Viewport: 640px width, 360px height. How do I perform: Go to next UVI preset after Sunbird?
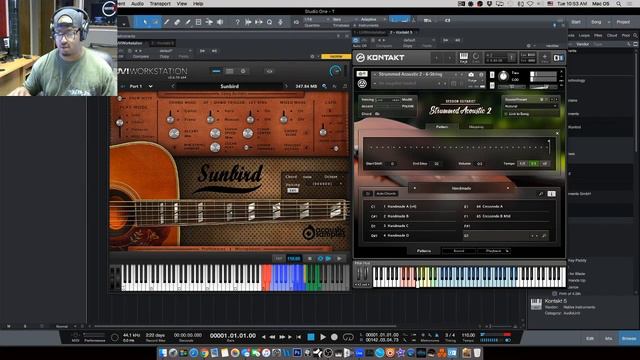(286, 86)
